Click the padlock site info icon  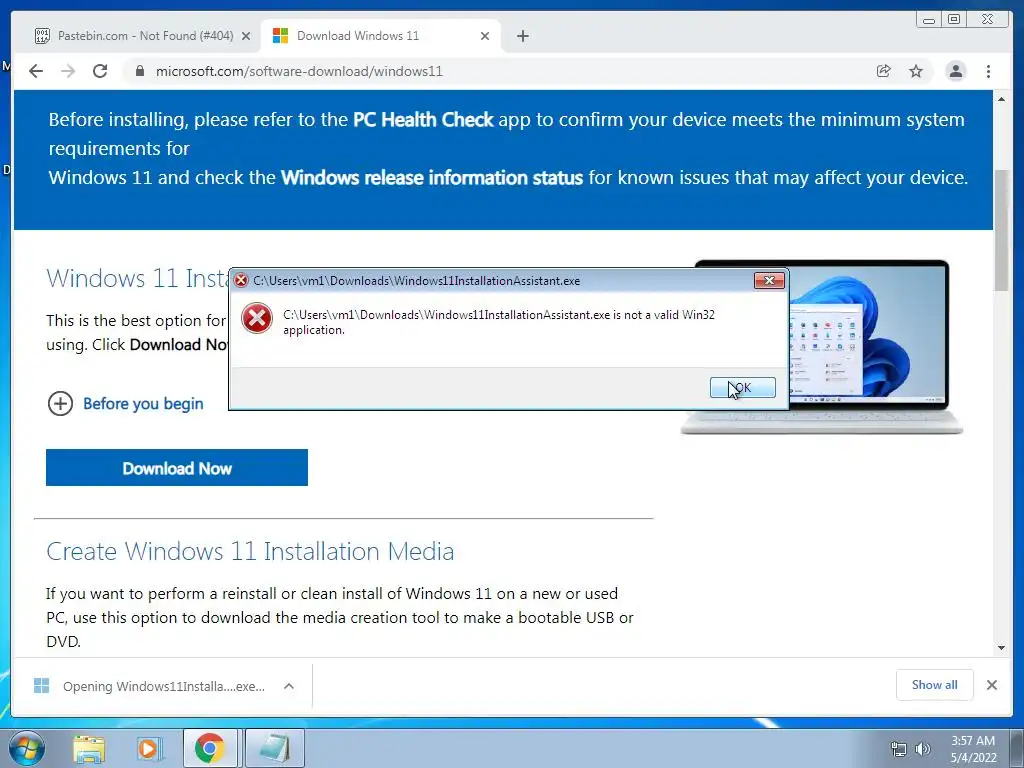139,71
